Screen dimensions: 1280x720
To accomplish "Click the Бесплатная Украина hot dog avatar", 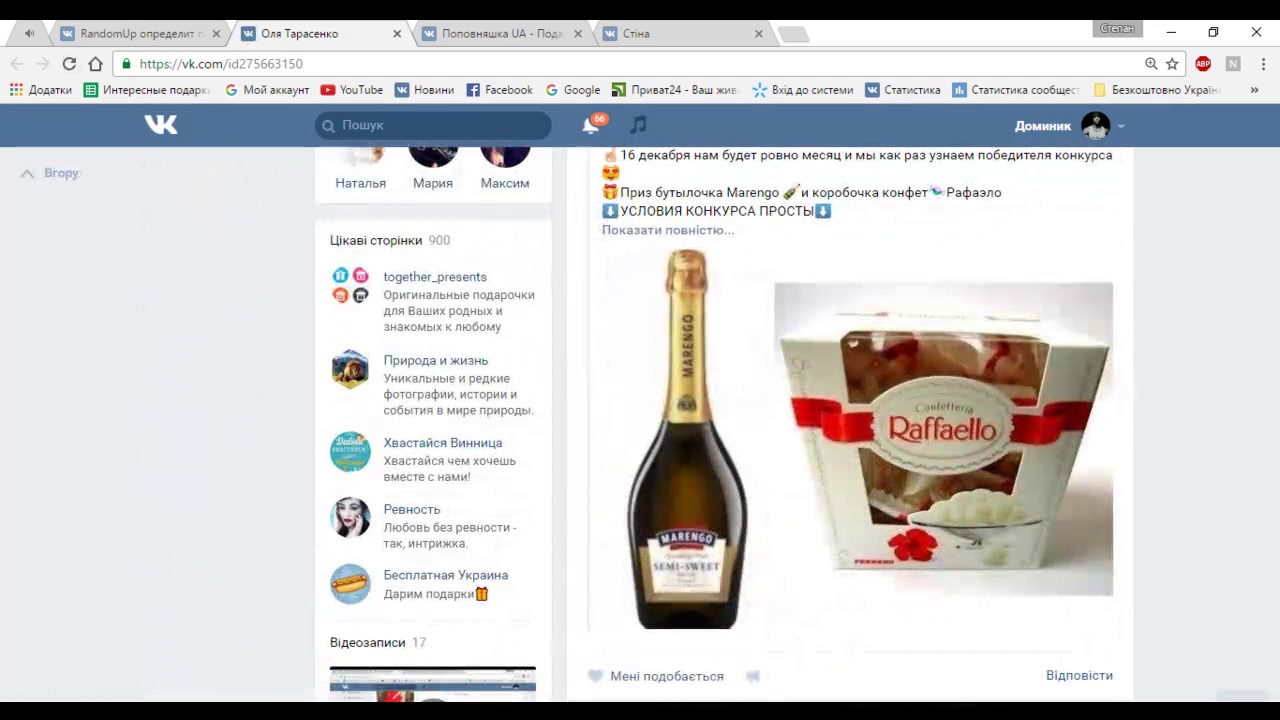I will [350, 584].
